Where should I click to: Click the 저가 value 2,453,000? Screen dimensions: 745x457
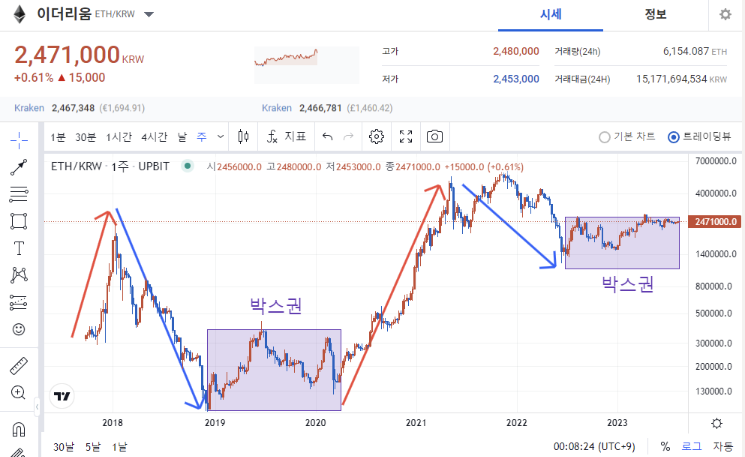(x=516, y=79)
